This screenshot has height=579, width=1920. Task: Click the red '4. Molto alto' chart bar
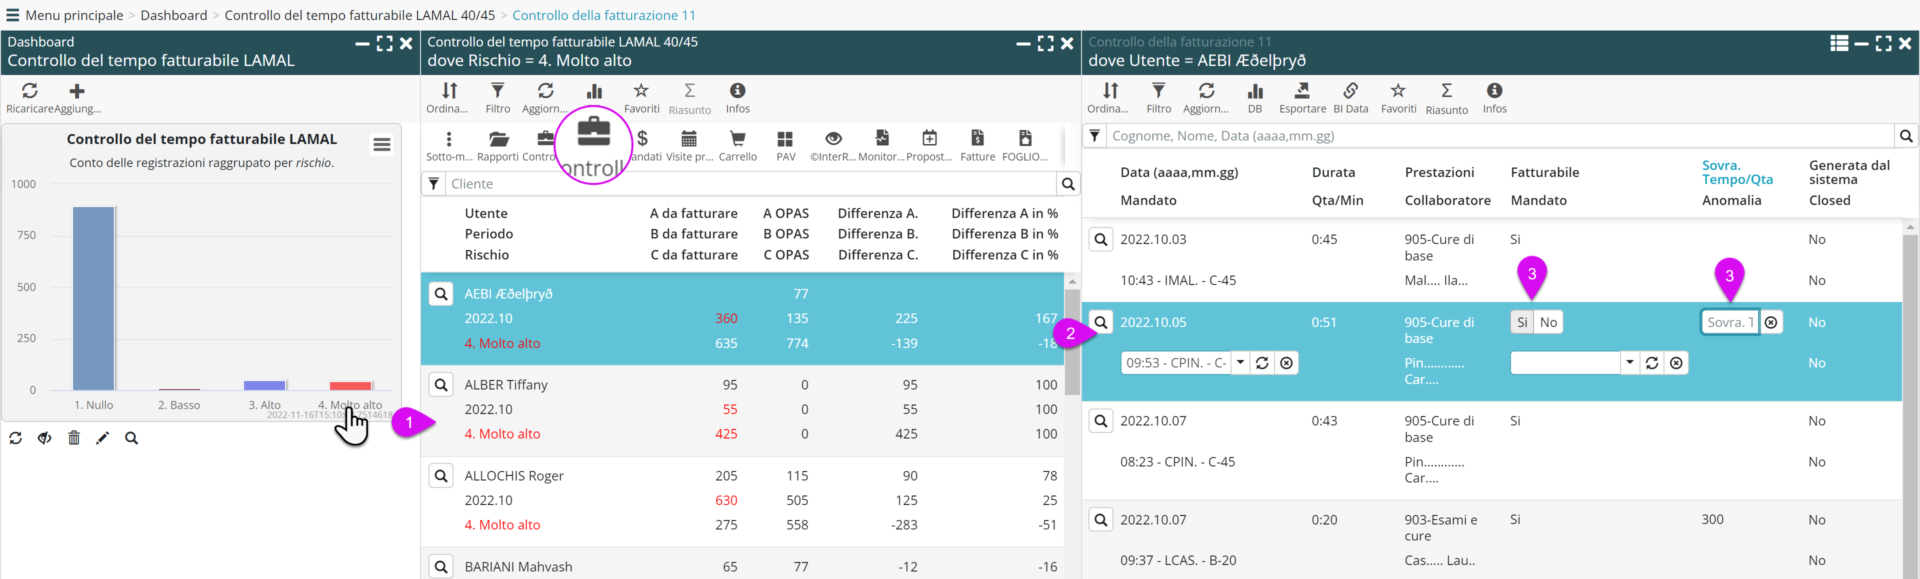(351, 385)
